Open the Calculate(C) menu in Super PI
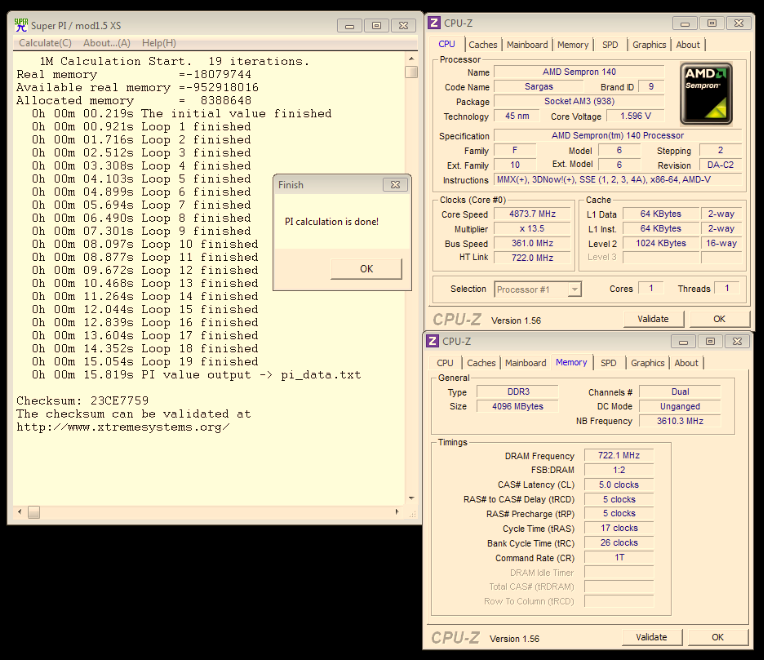764x660 pixels. (x=45, y=43)
